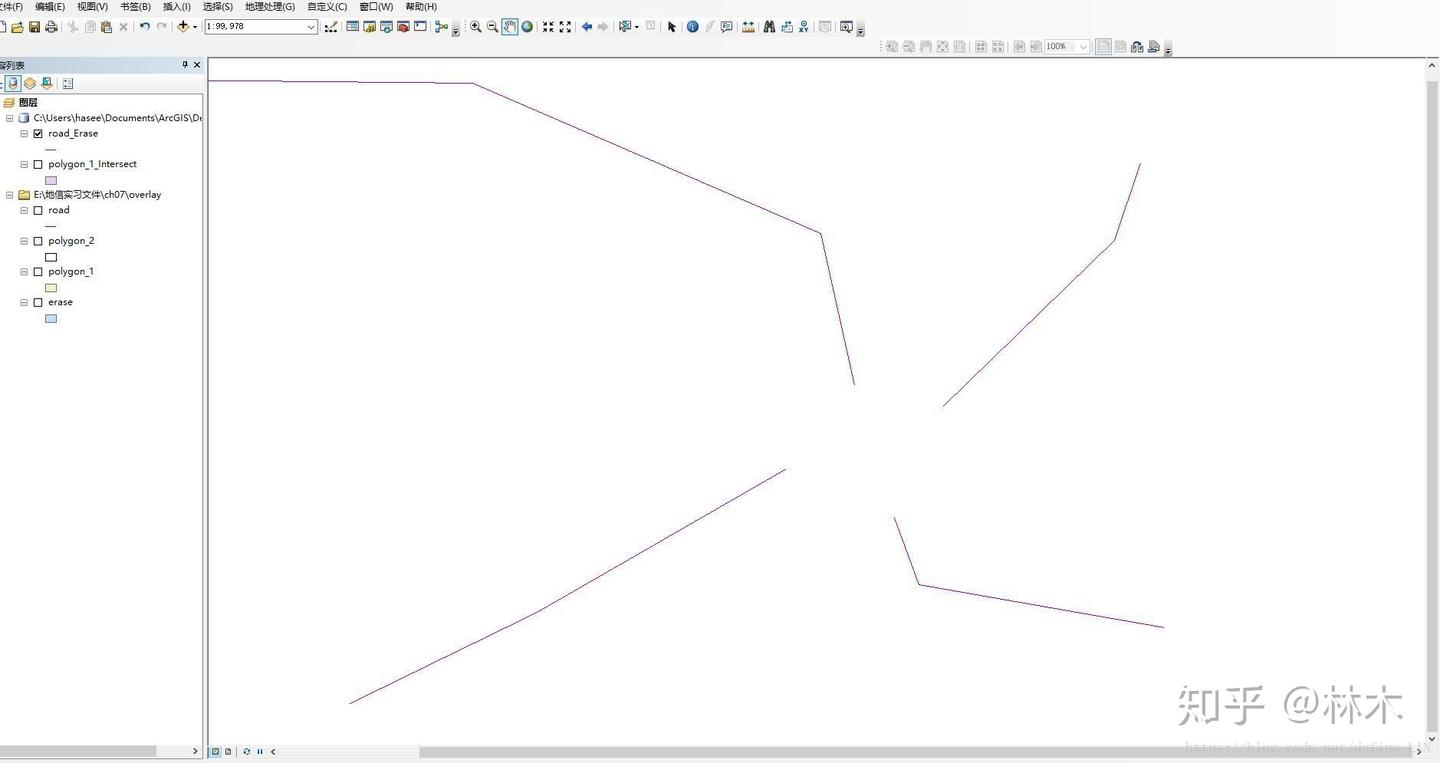Viewport: 1440px width, 763px height.
Task: Open the Table of Contents window icon
Action: coord(353,27)
